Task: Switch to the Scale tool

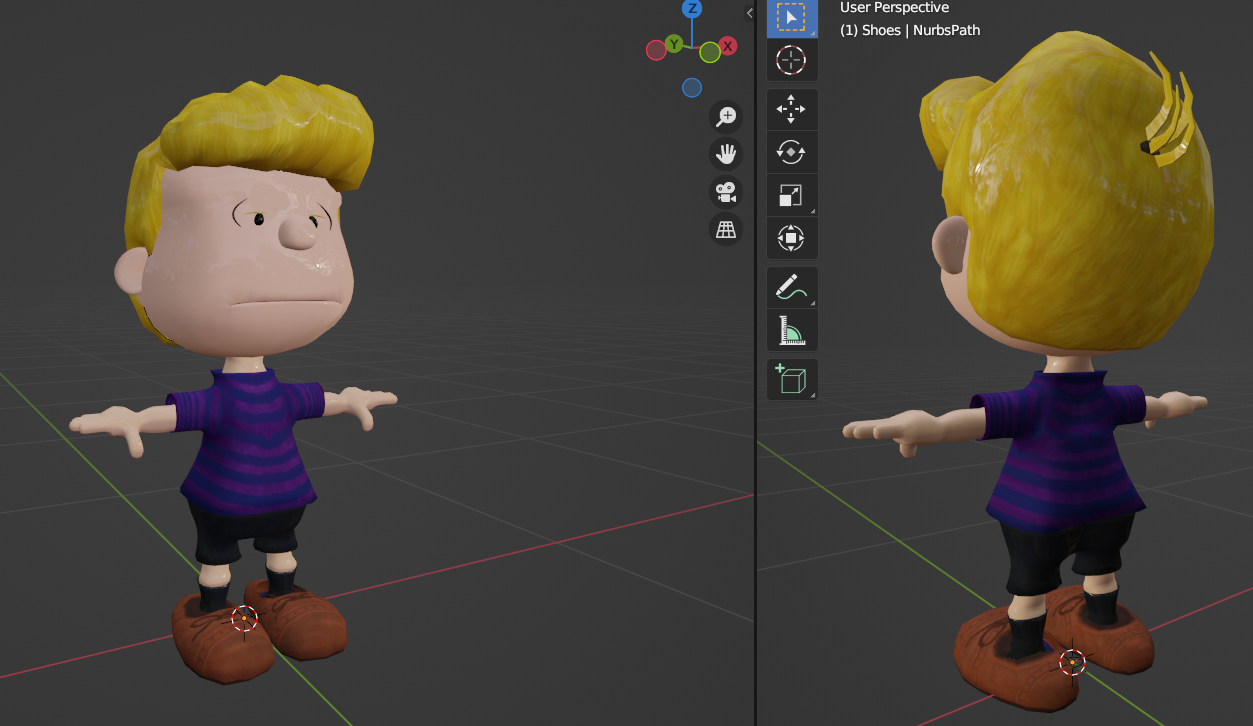Action: [x=792, y=195]
